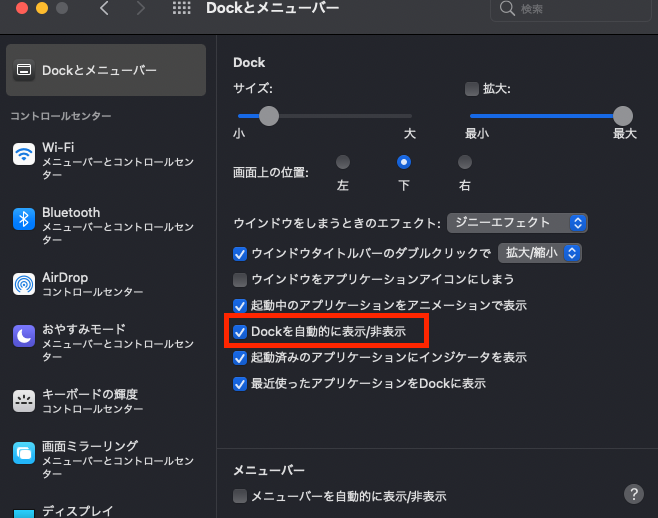The height and width of the screenshot is (518, 658).
Task: Click the magnifier search icon
Action: pos(507,8)
